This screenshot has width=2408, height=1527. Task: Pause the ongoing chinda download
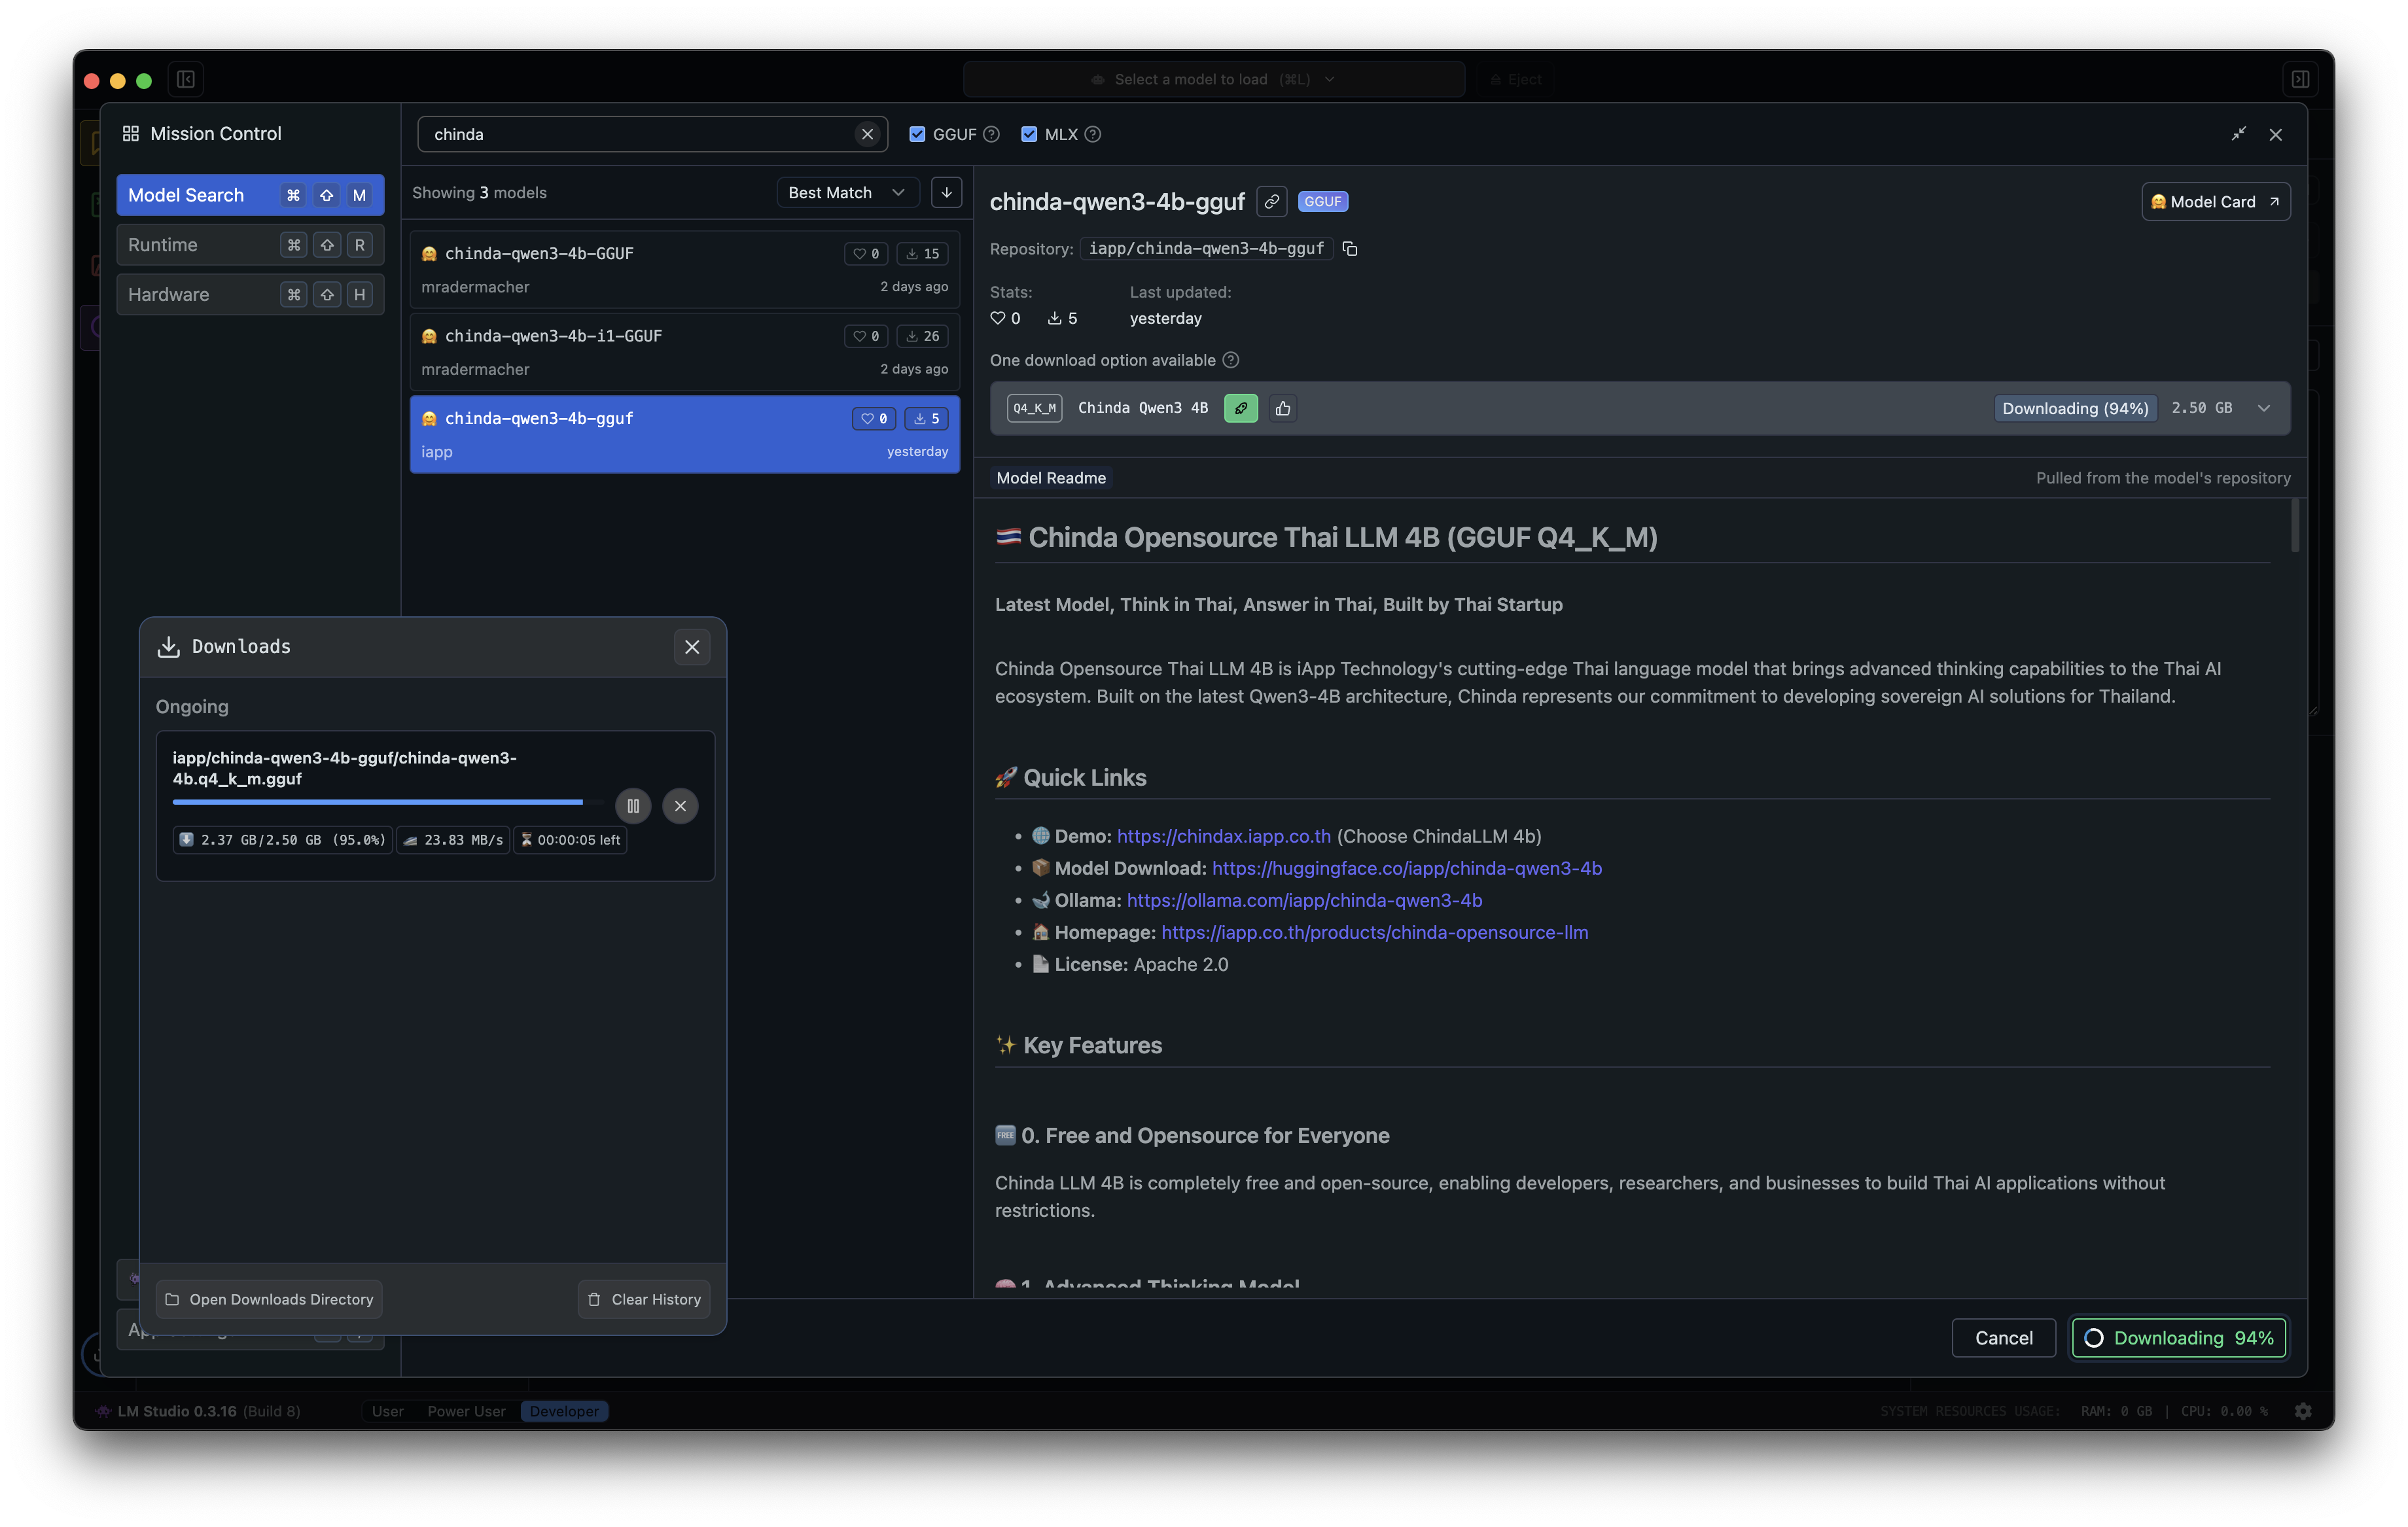[x=632, y=806]
